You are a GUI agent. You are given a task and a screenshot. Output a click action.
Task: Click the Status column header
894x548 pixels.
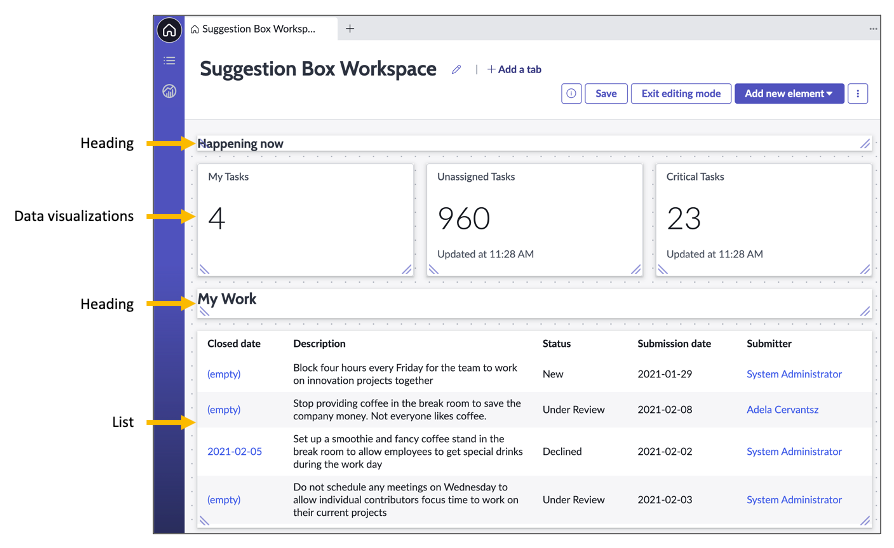[557, 344]
